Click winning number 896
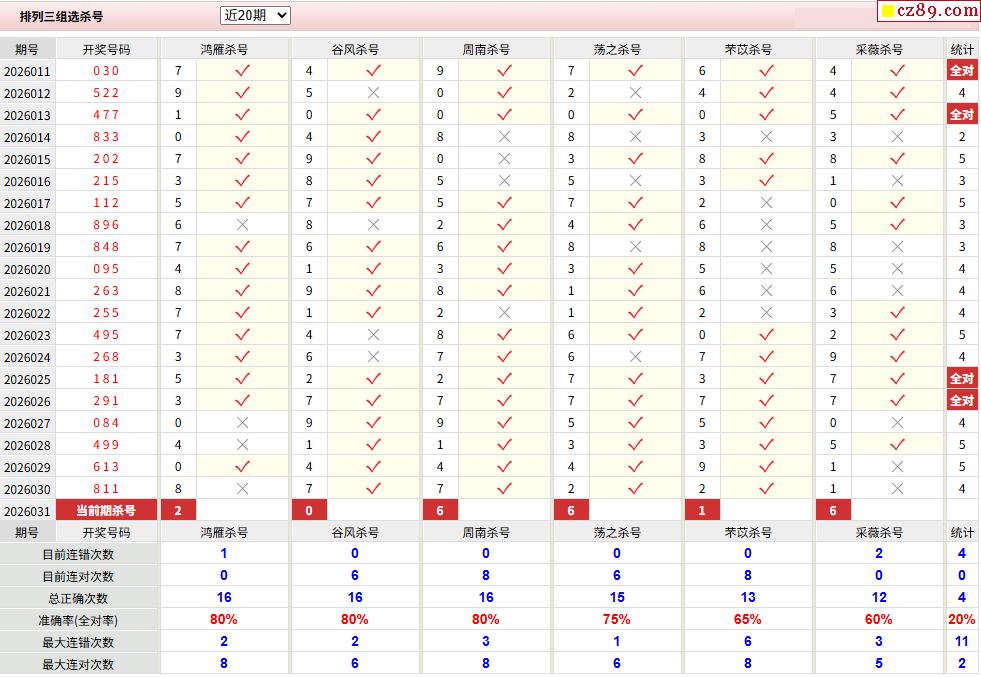 [106, 225]
